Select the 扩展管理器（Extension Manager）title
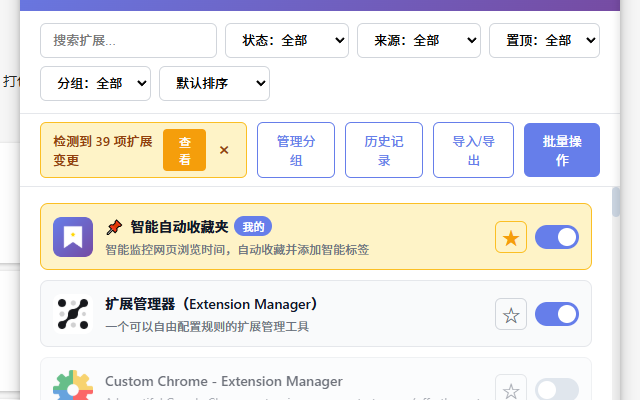Viewport: 640px width, 400px height. coord(211,304)
